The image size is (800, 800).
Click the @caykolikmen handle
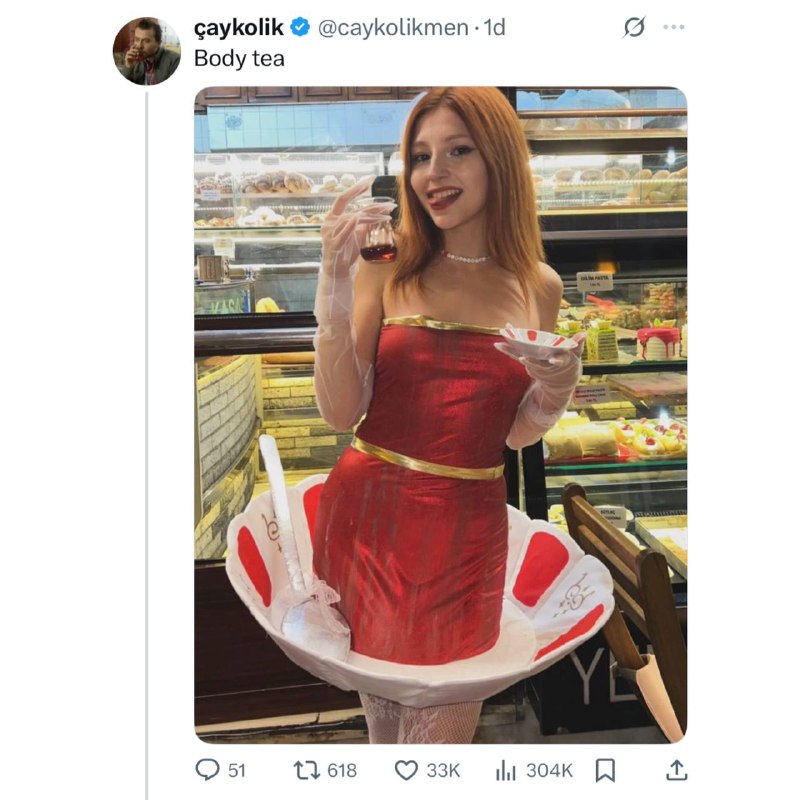click(393, 28)
